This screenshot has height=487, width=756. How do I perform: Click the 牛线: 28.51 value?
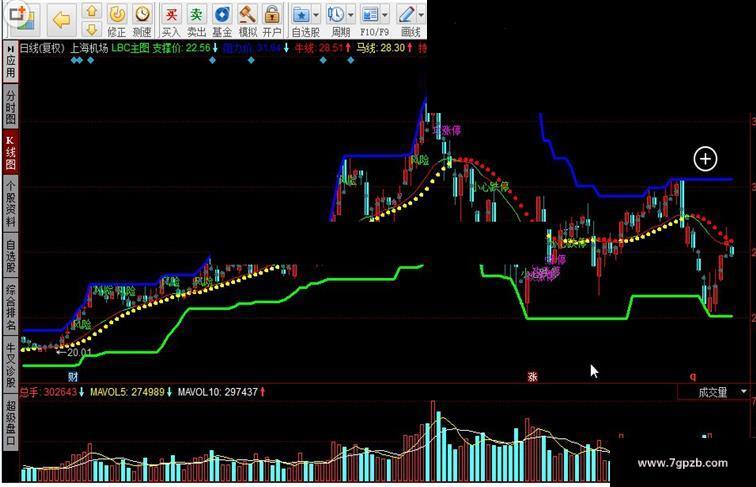319,48
